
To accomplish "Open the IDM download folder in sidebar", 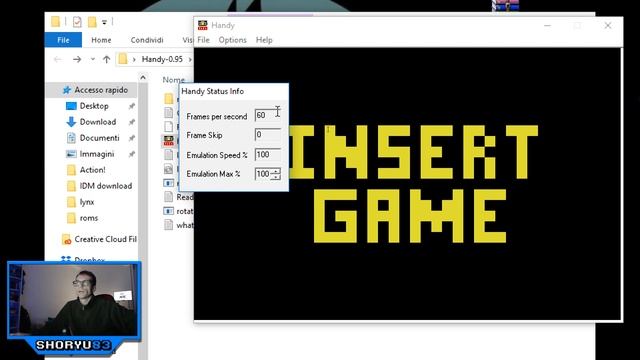I will (x=105, y=186).
